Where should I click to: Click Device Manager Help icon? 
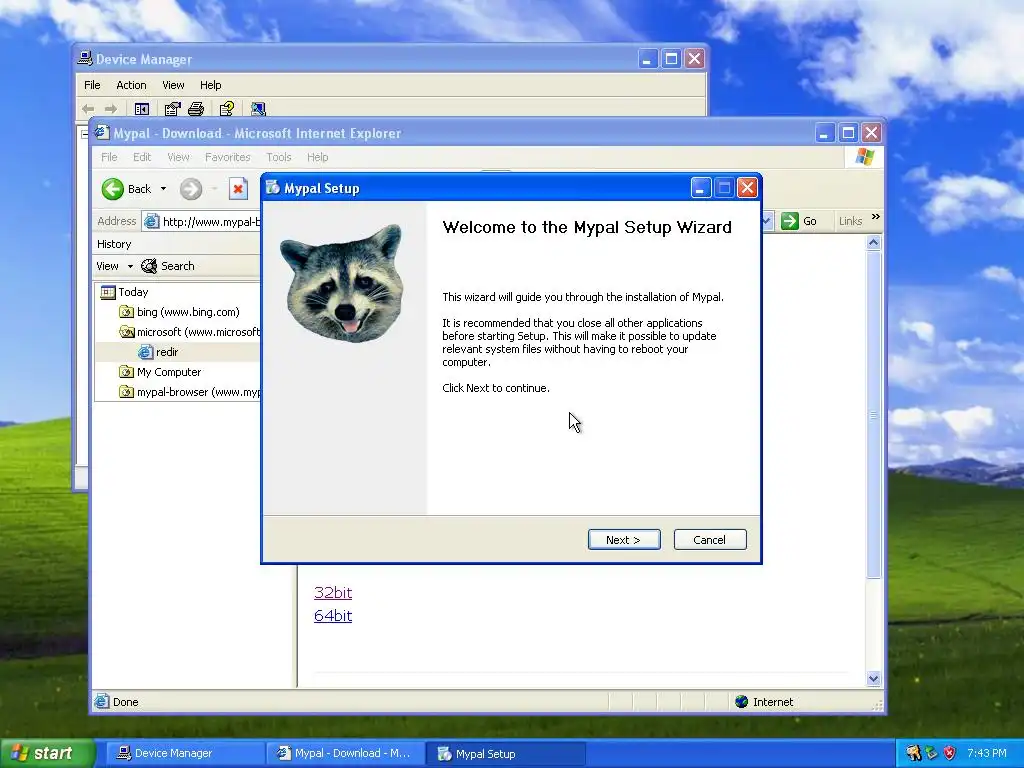(227, 109)
